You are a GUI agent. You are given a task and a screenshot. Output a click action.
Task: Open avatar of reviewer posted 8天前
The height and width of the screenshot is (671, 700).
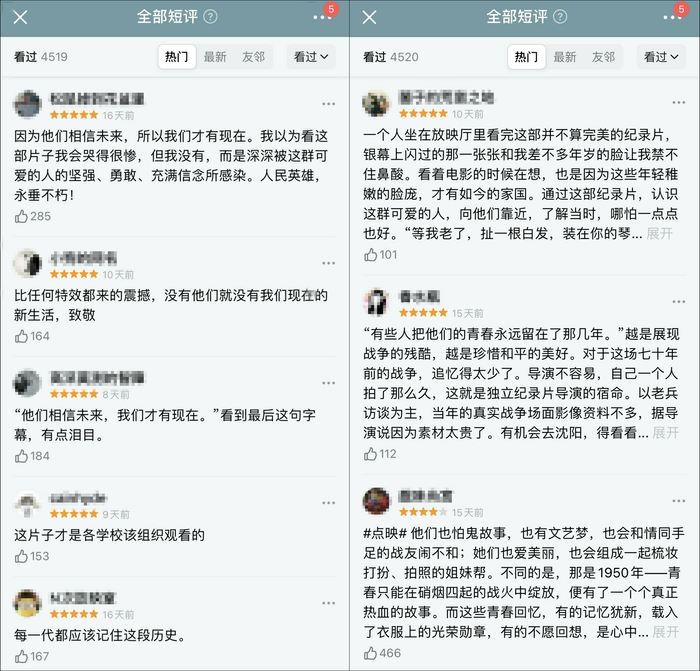(x=28, y=383)
